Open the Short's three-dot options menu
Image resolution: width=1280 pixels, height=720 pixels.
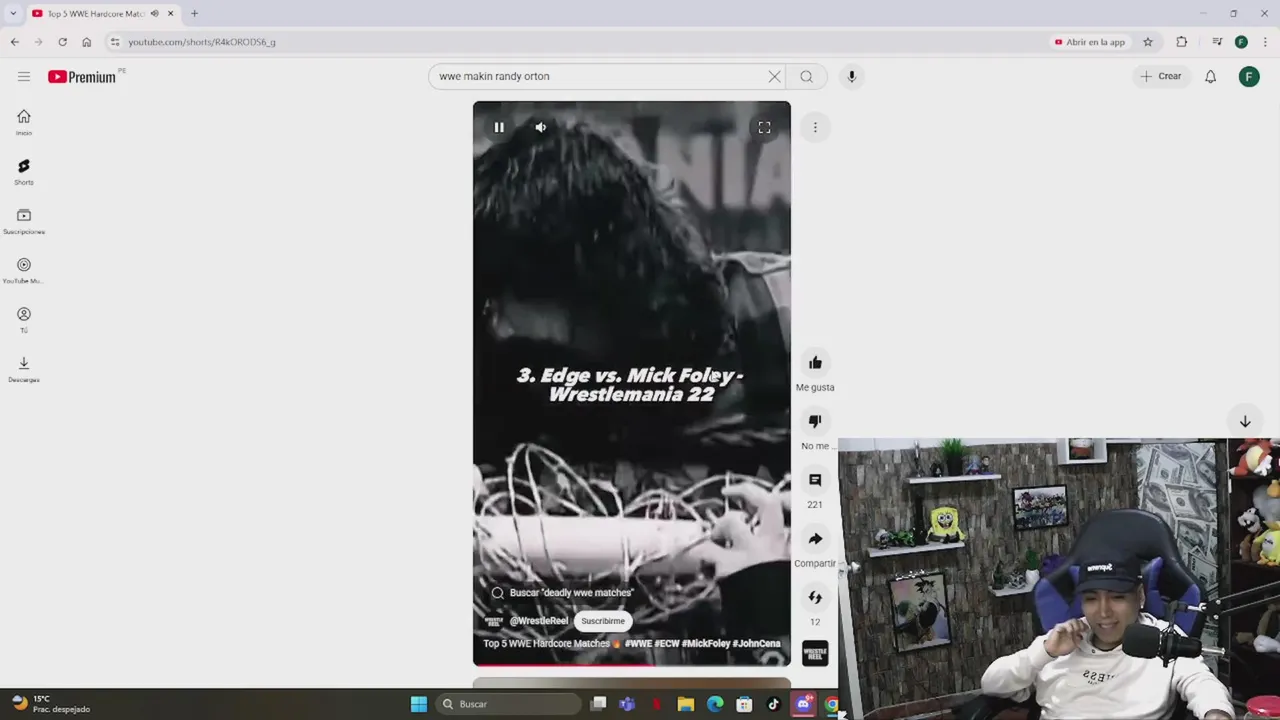[815, 127]
